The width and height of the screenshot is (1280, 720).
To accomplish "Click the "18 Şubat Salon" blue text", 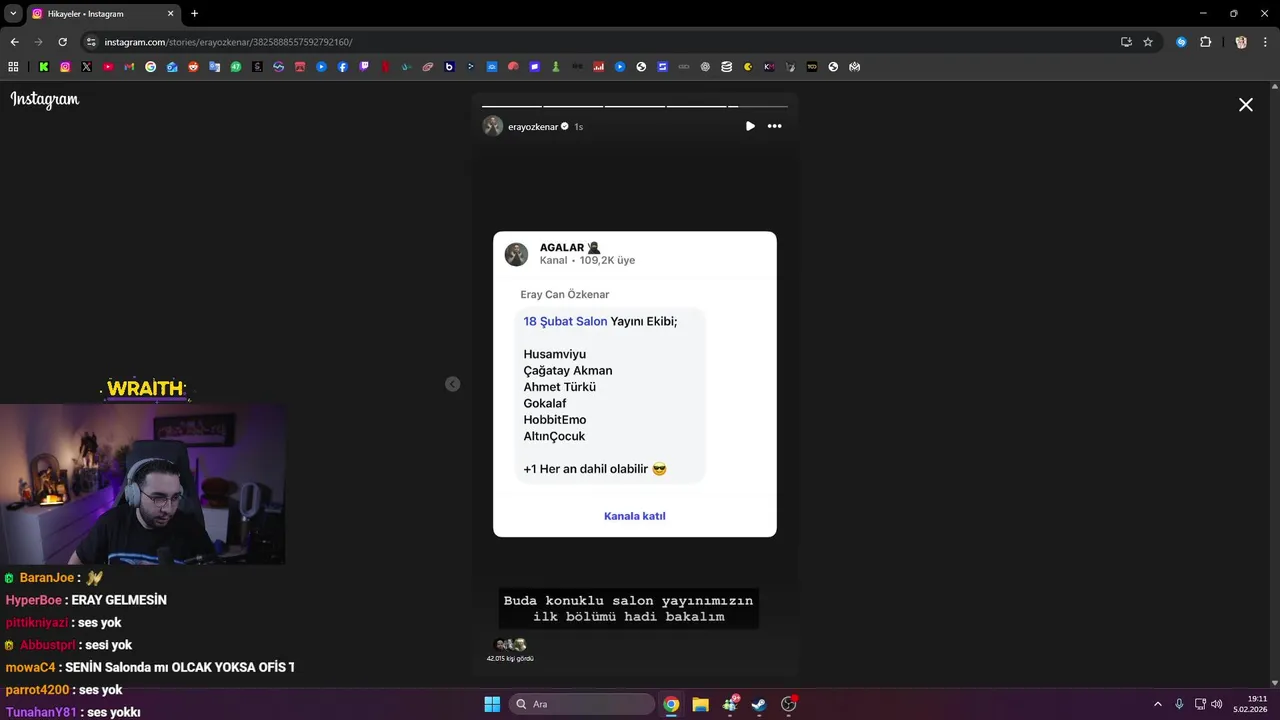I will (x=565, y=321).
